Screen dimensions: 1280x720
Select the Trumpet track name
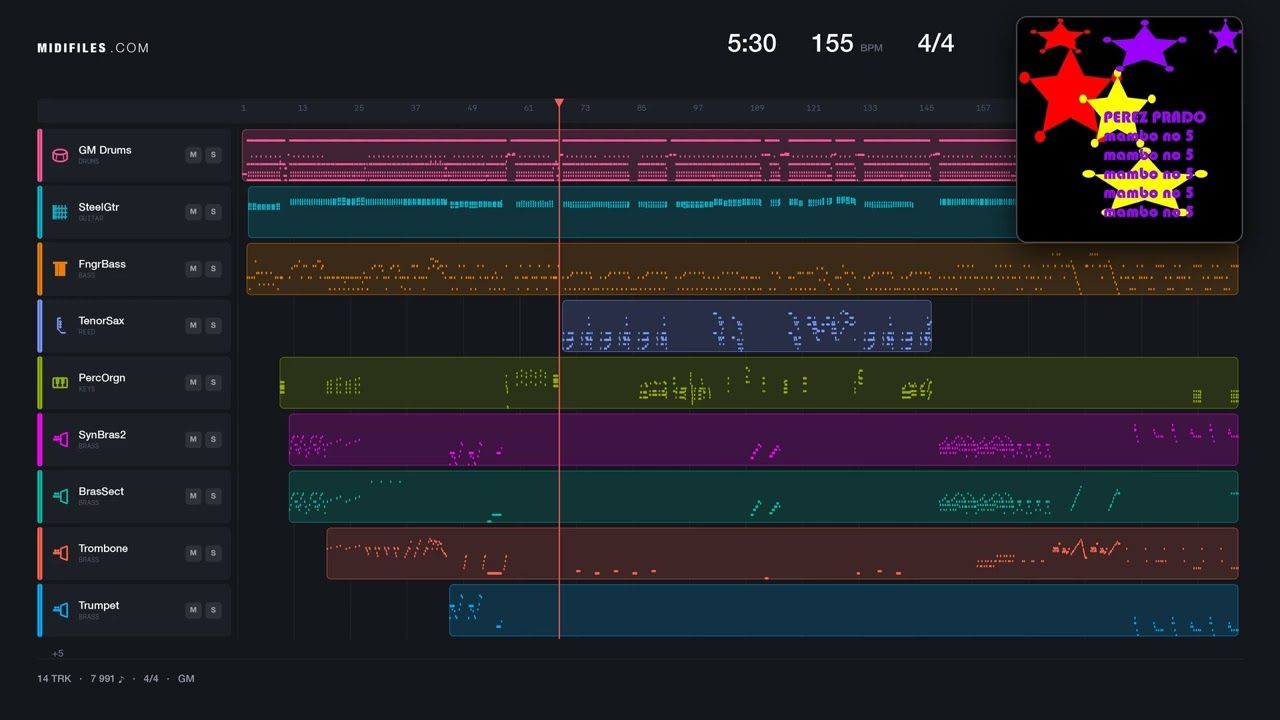99,606
